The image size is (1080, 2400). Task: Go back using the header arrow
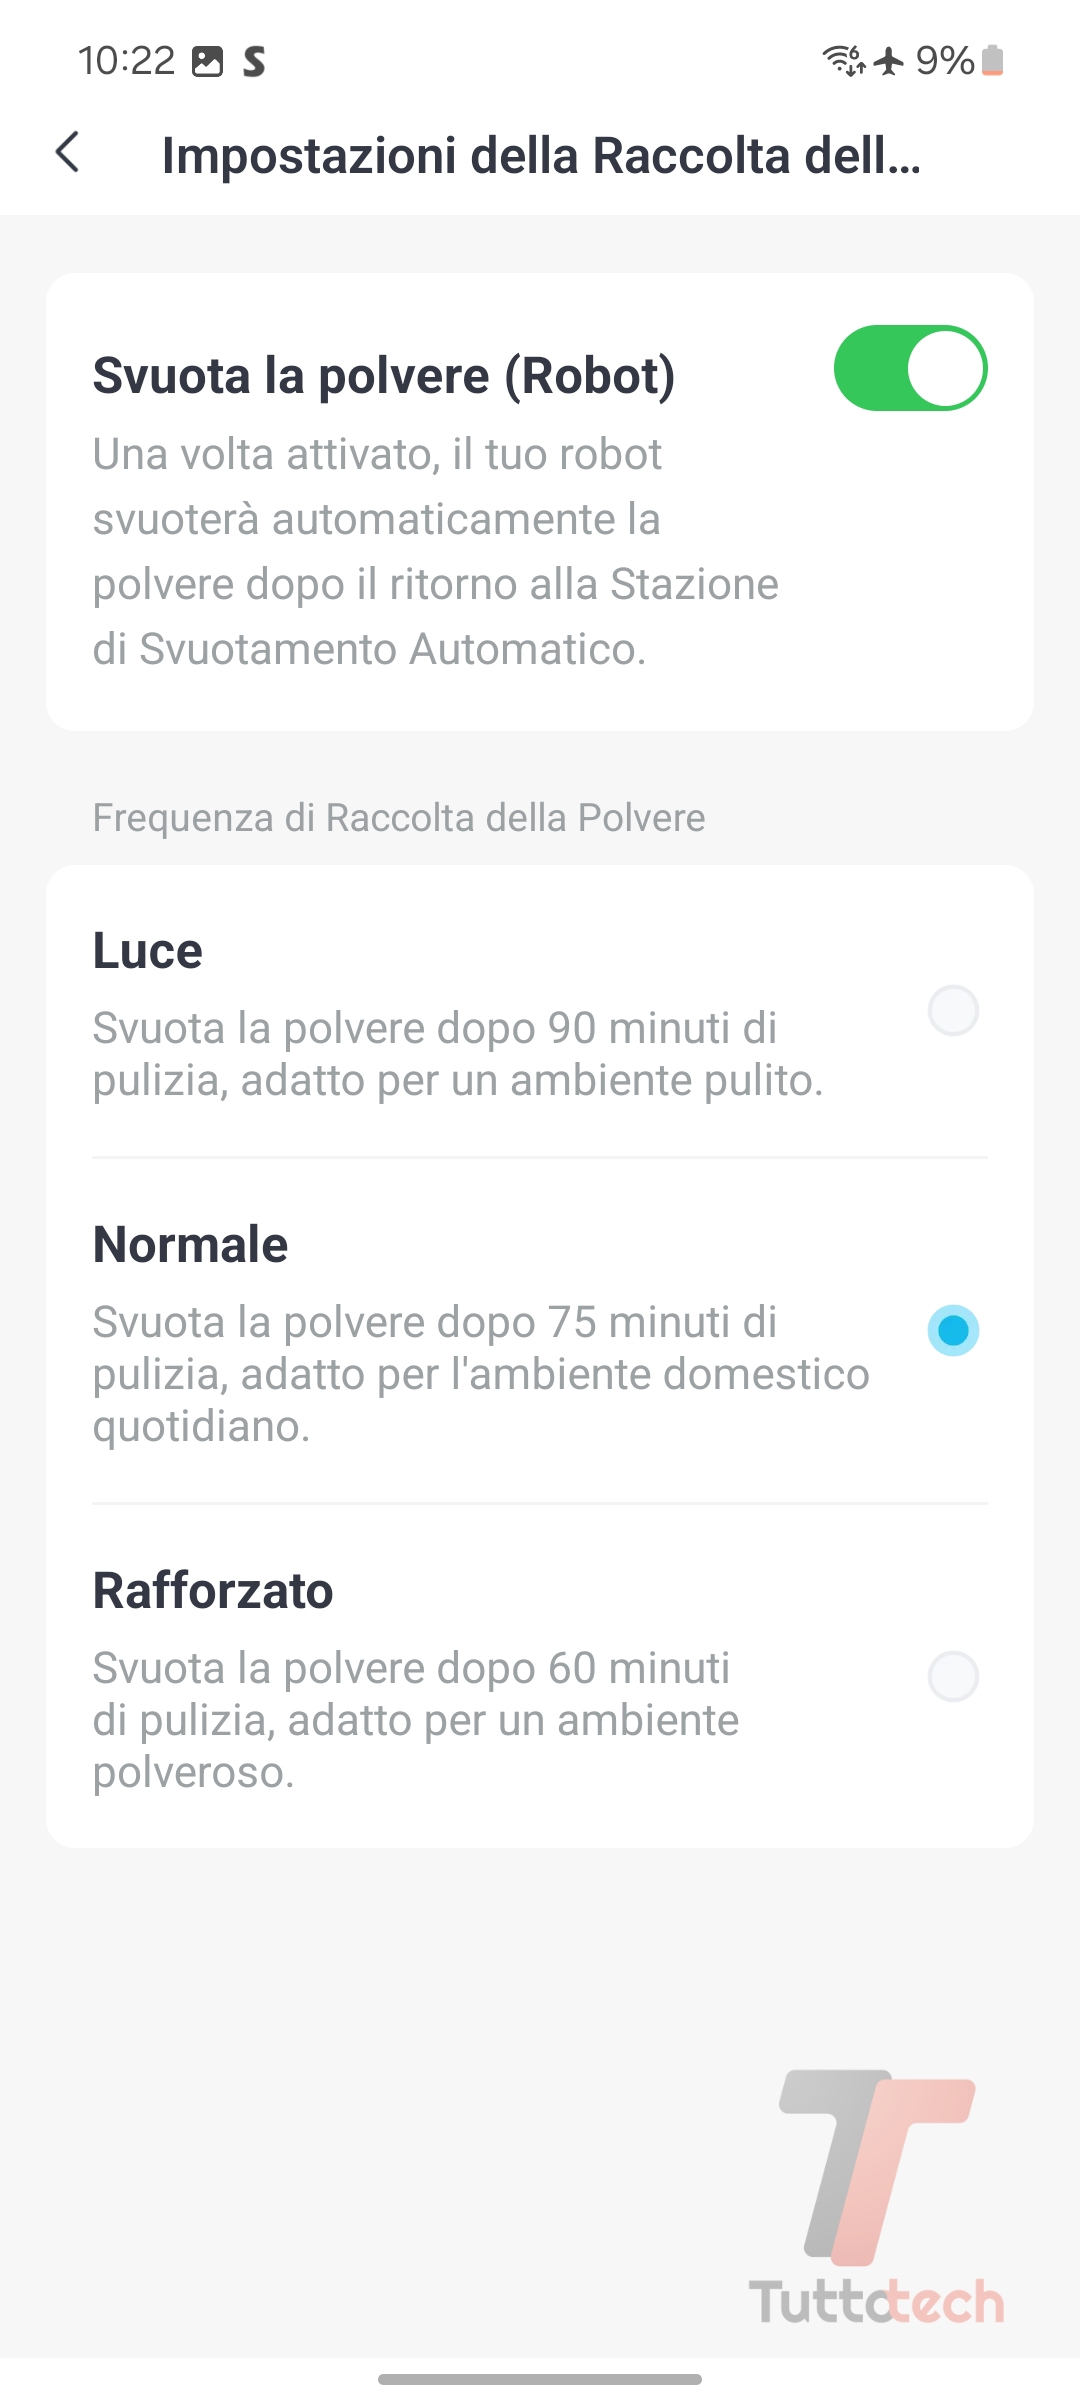tap(68, 153)
